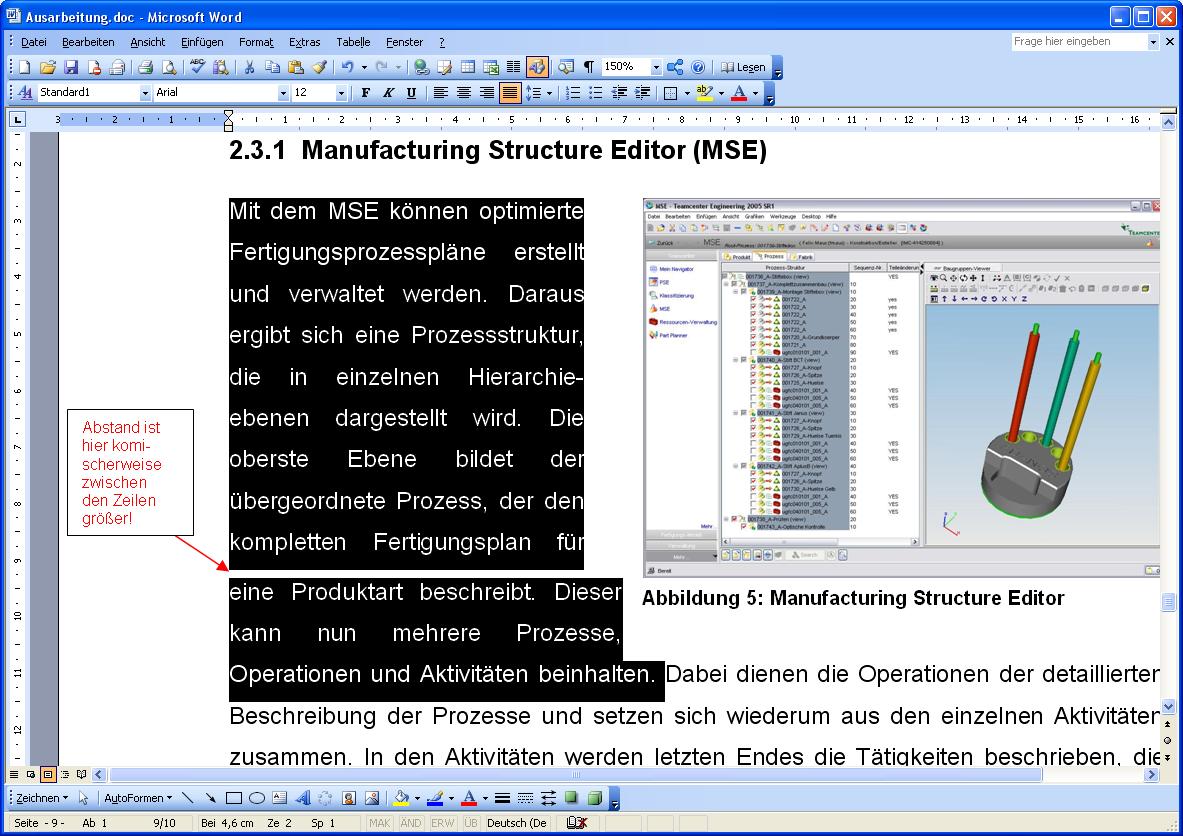1183x836 pixels.
Task: Open the Datei menu
Action: [34, 42]
